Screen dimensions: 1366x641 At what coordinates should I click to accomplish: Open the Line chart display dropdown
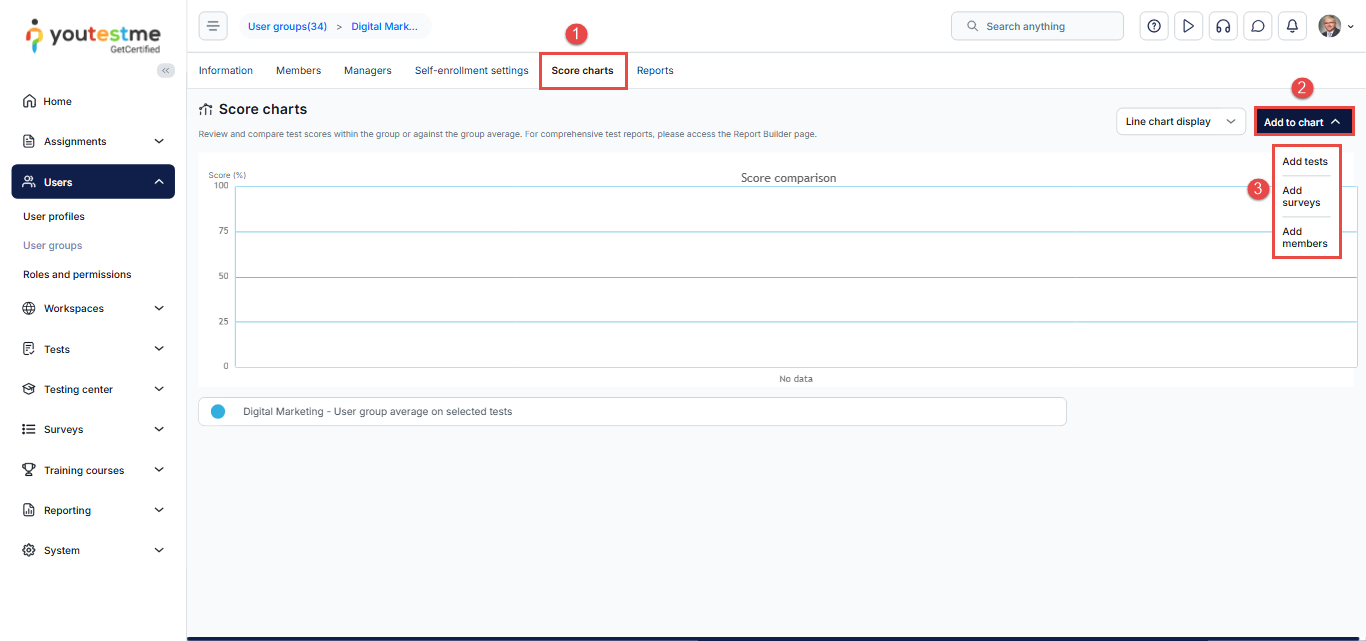point(1180,122)
